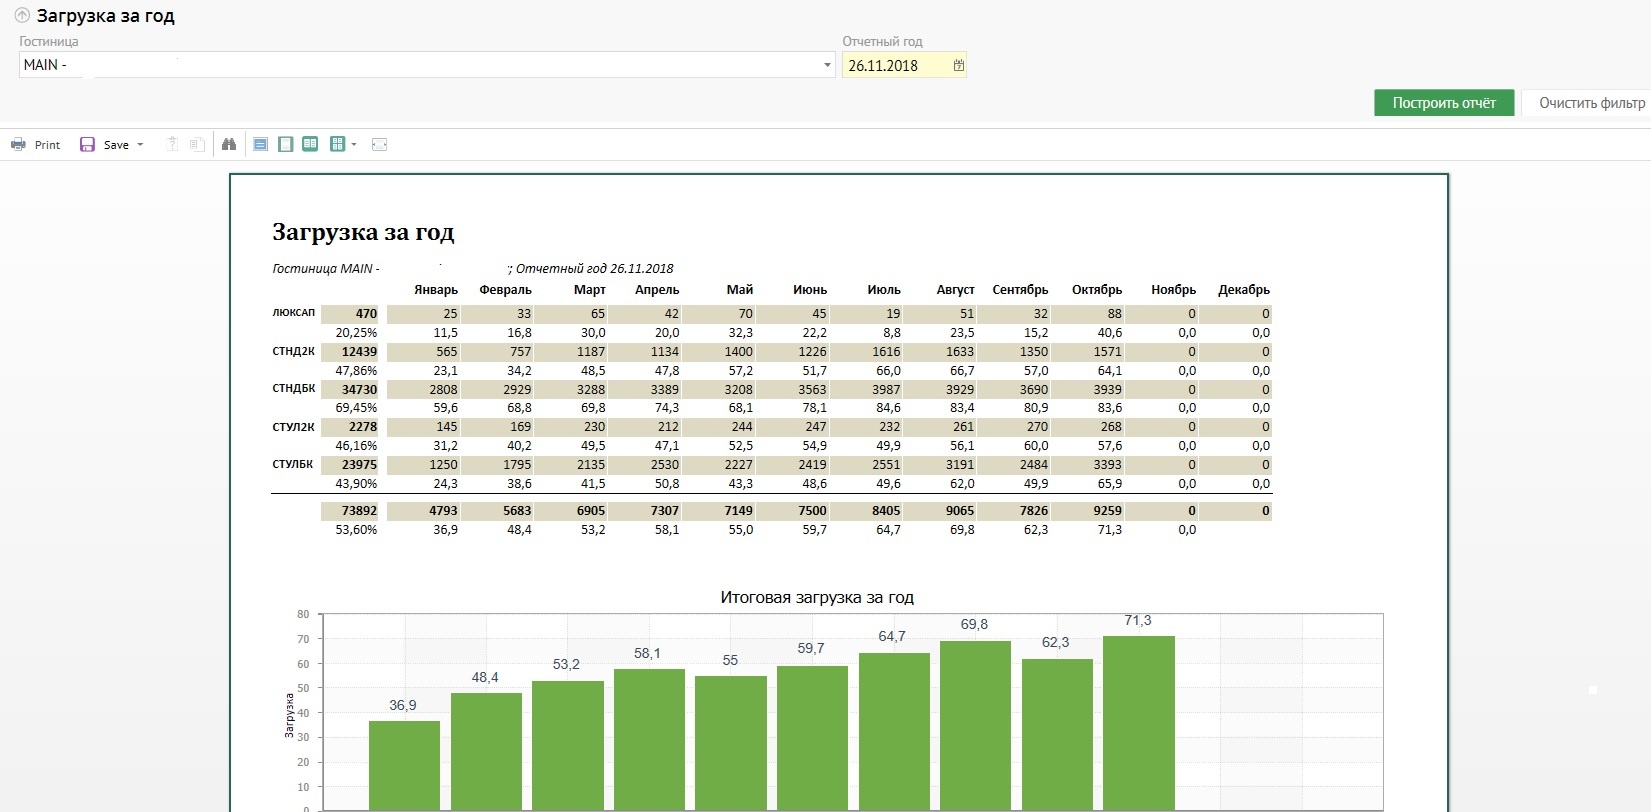Click the greyed-out first toolbar page icon

click(172, 145)
